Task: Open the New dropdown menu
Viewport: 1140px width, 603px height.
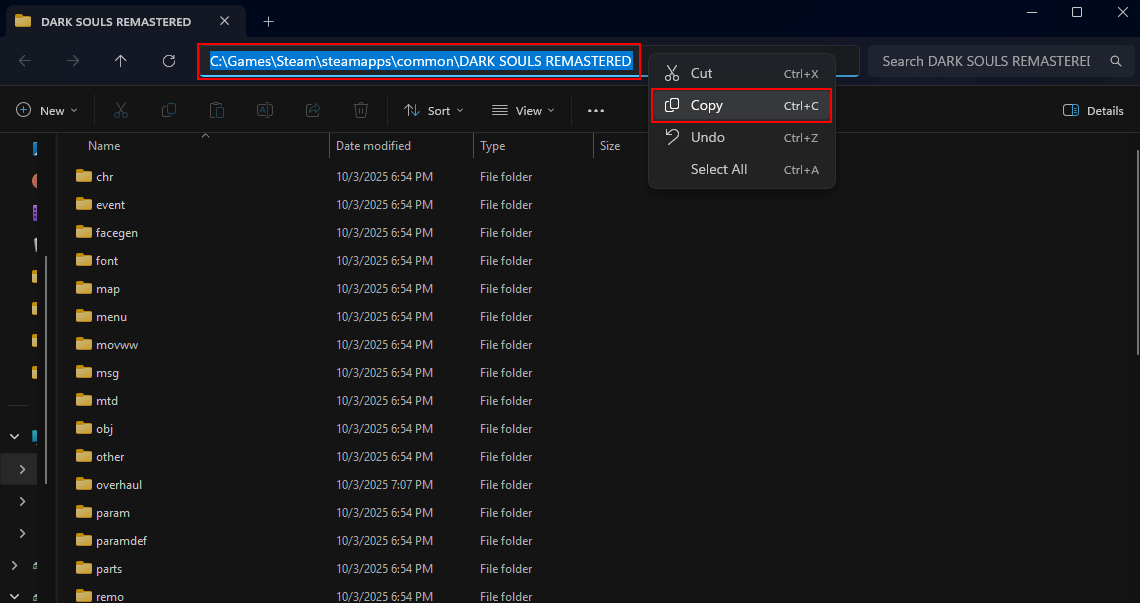Action: click(47, 111)
